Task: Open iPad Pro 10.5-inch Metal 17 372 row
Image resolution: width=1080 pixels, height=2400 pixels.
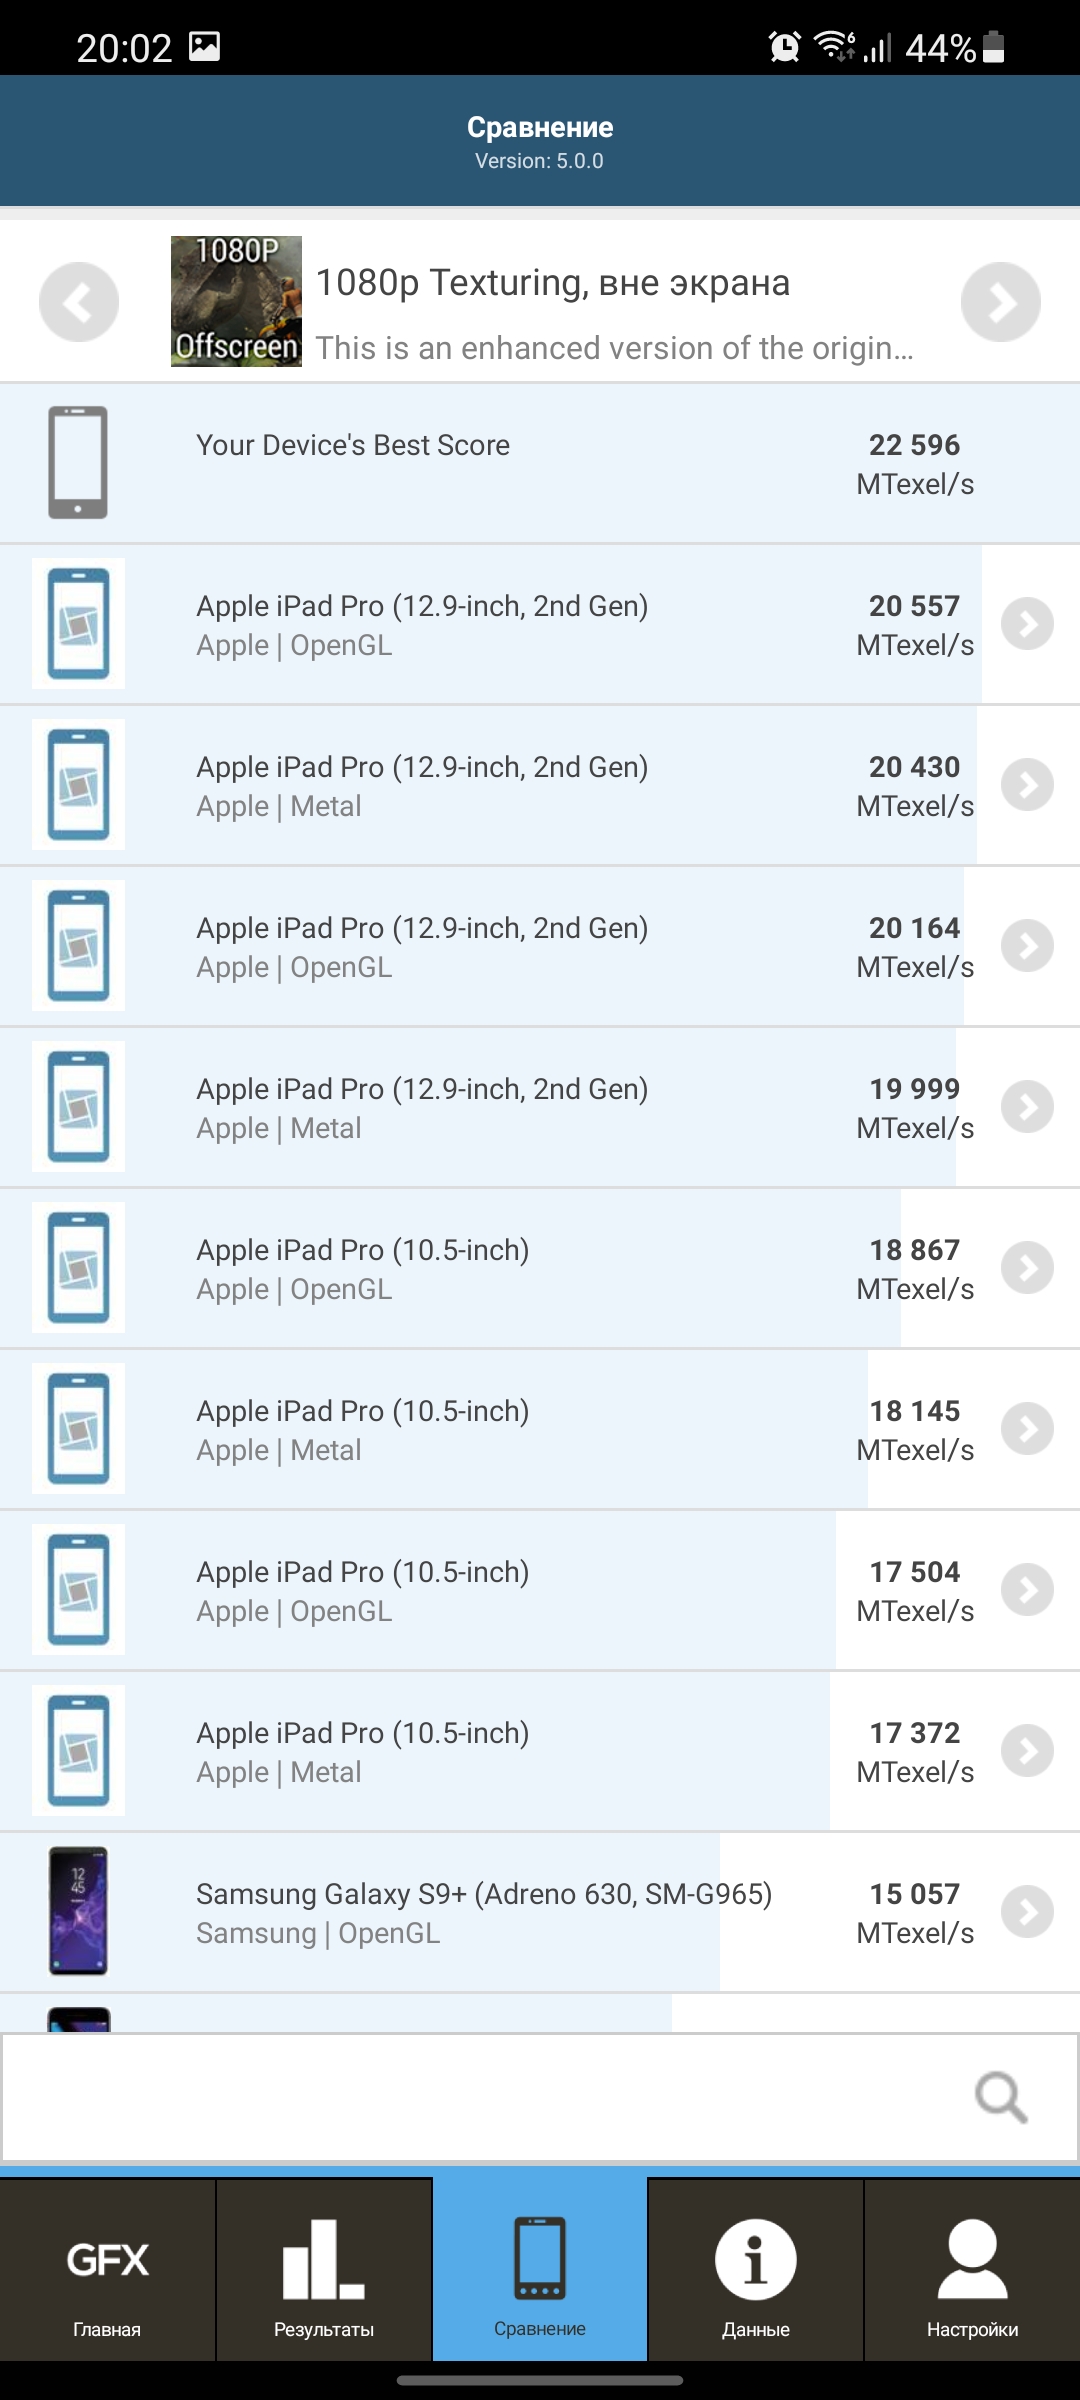Action: coord(540,1751)
